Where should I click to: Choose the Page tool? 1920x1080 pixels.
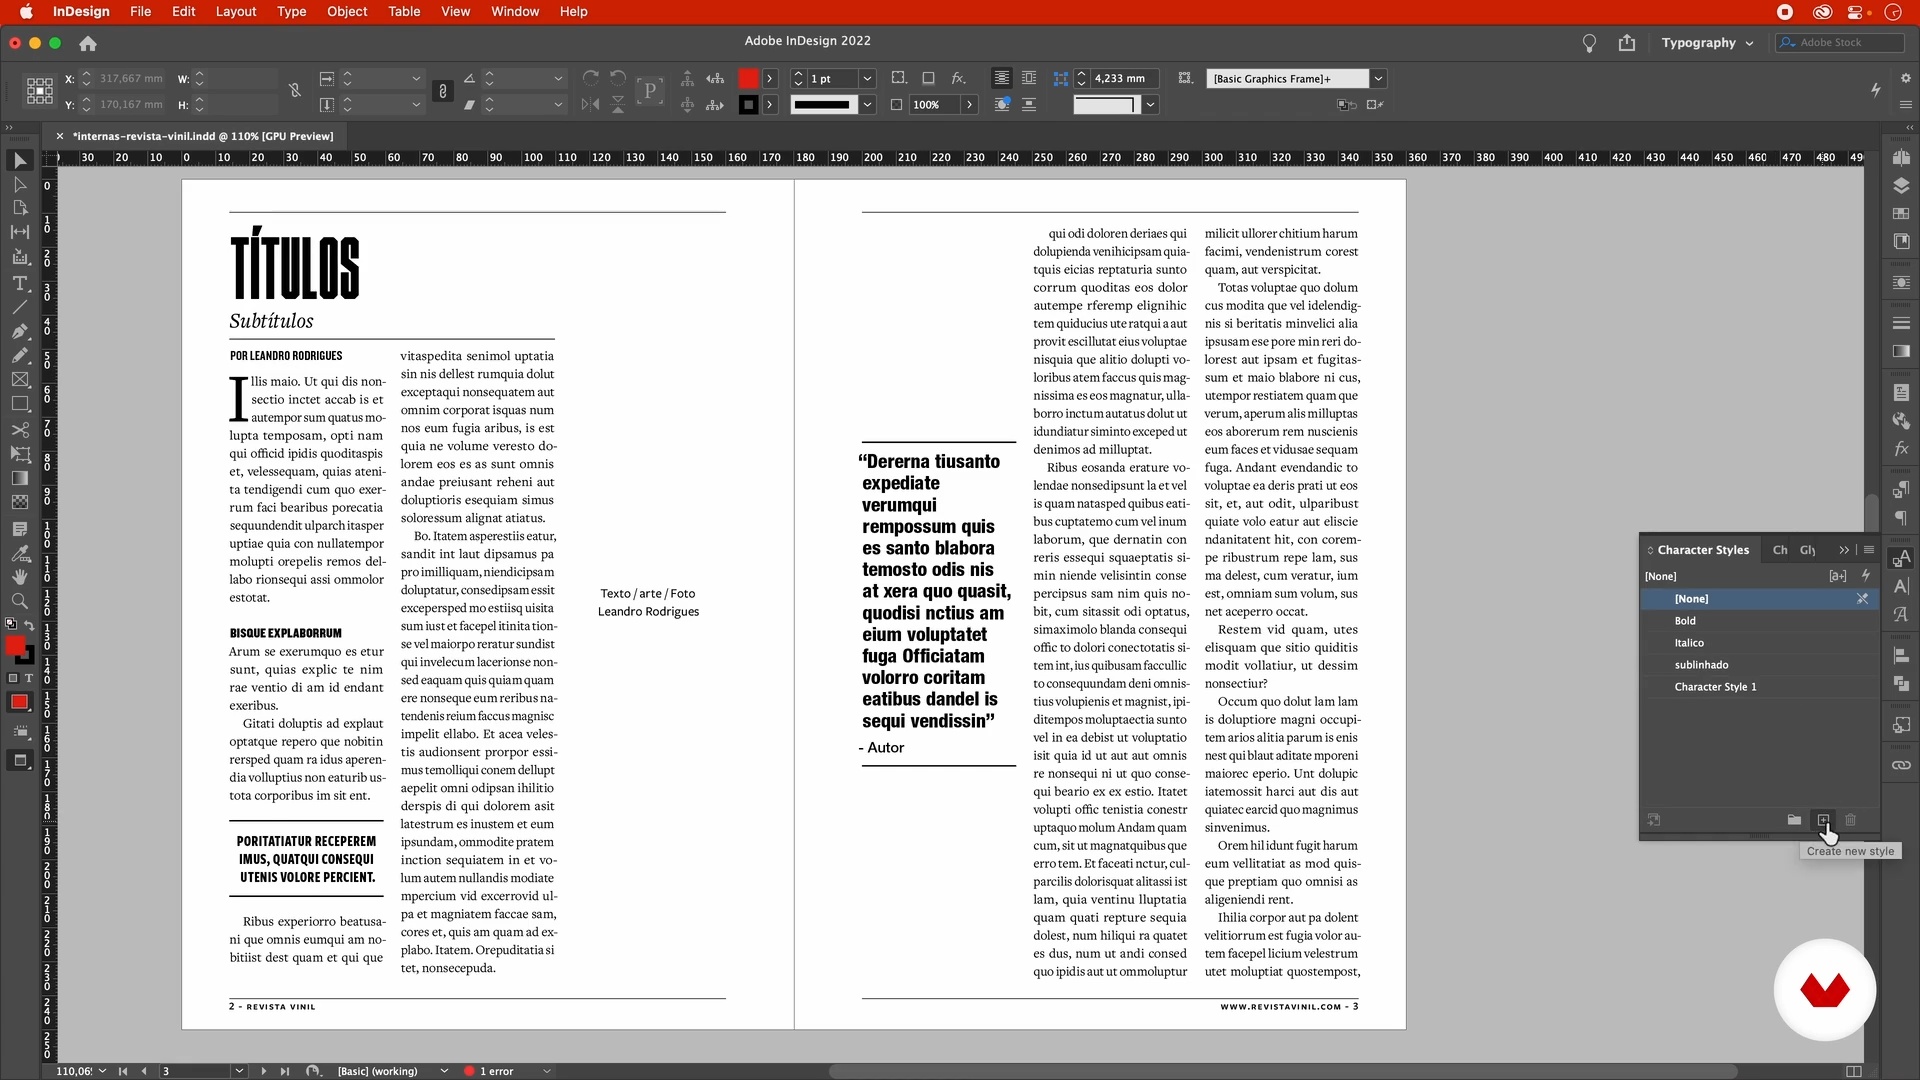20,208
